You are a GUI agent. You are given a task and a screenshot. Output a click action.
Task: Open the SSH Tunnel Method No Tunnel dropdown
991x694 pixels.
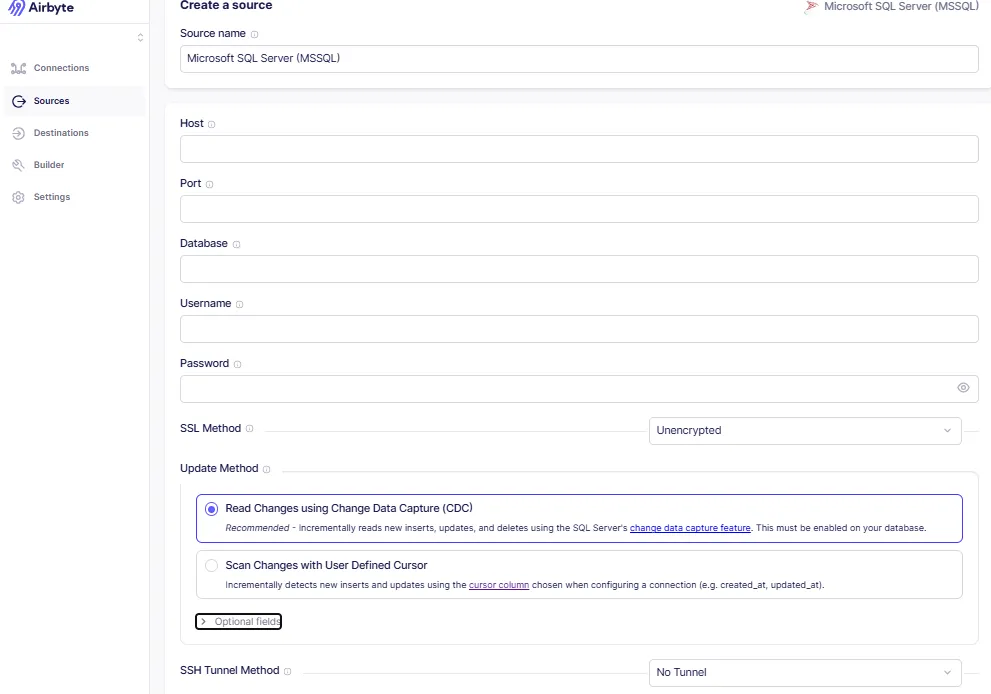[x=805, y=673]
